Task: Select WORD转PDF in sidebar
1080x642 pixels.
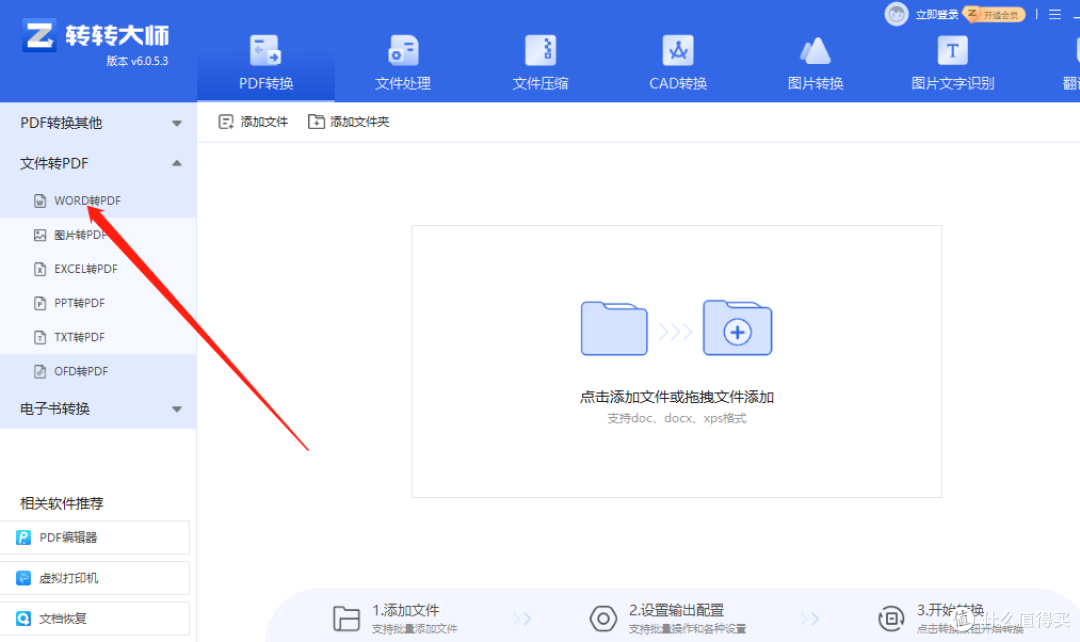Action: coord(98,200)
